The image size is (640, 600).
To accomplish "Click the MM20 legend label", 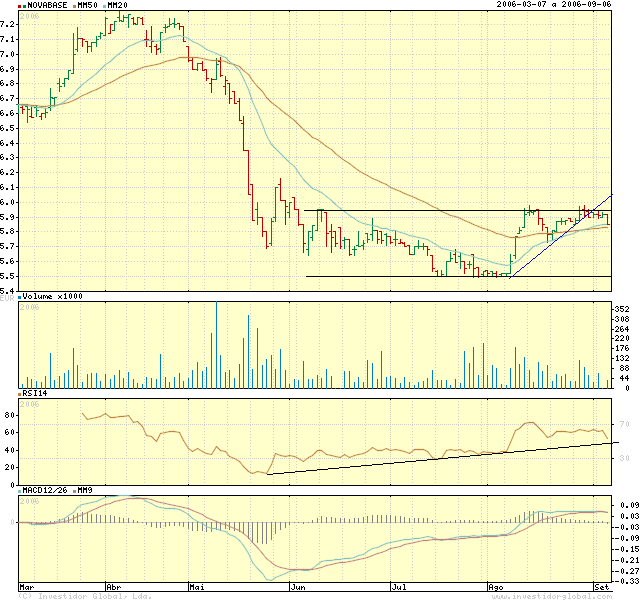I will click(118, 5).
